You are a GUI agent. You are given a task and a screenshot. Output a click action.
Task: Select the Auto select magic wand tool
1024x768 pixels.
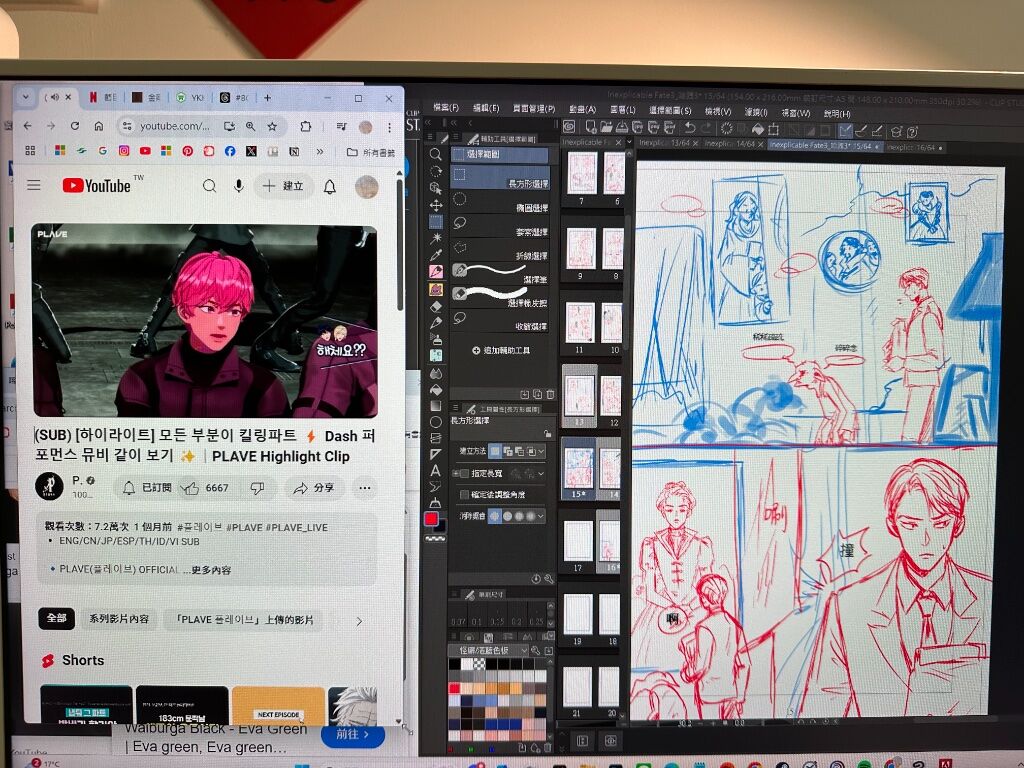click(x=436, y=238)
